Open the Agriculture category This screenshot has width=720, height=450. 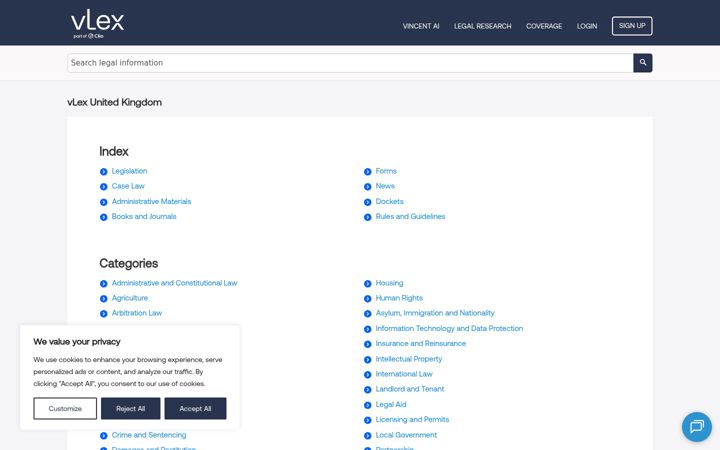[x=130, y=298]
